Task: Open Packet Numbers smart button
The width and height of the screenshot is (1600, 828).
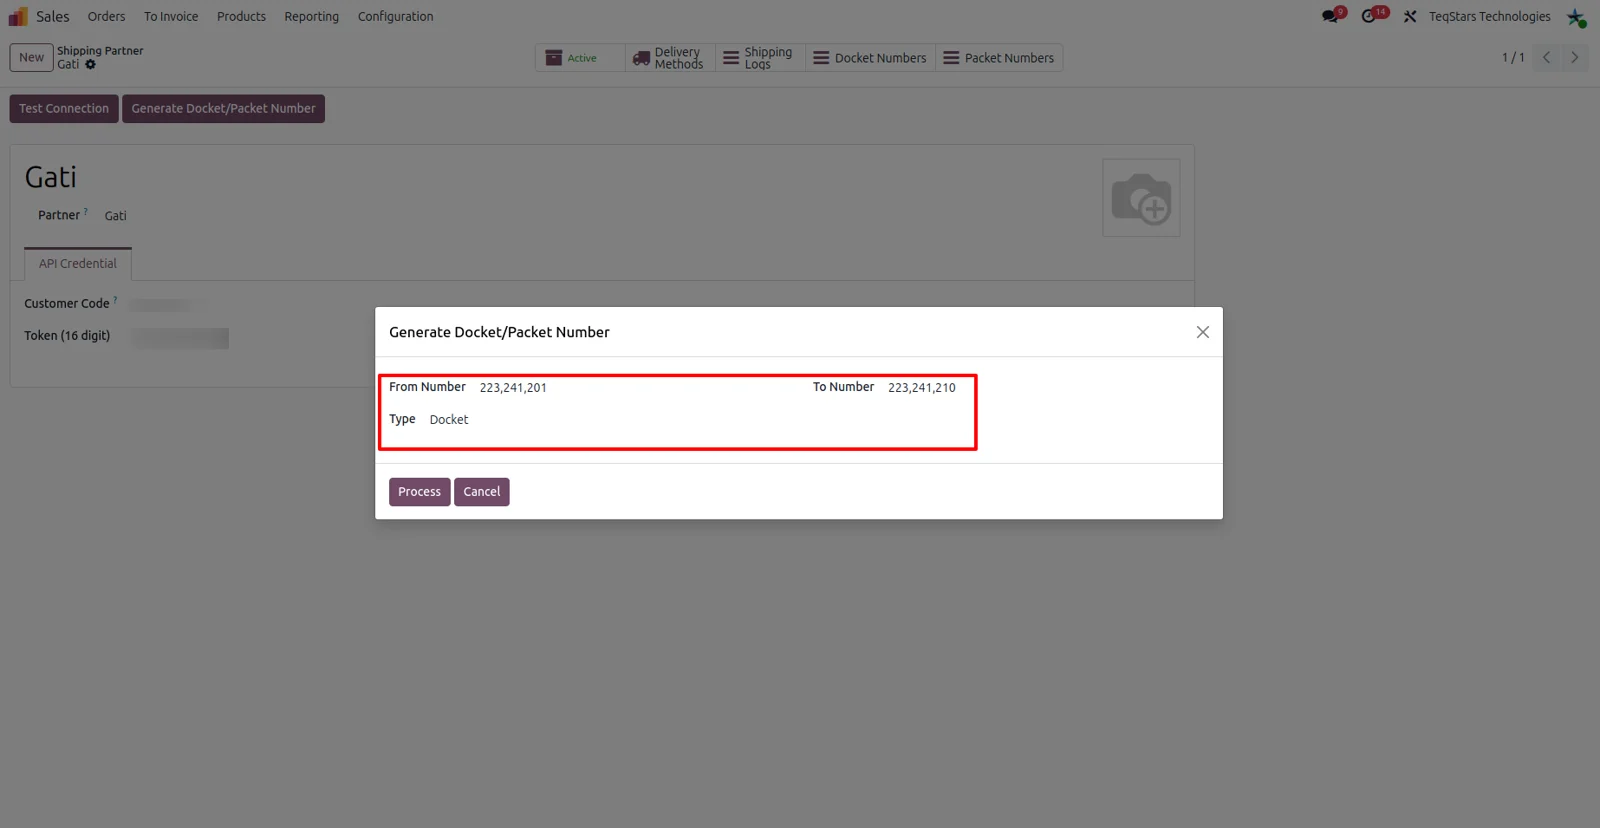Action: click(999, 58)
